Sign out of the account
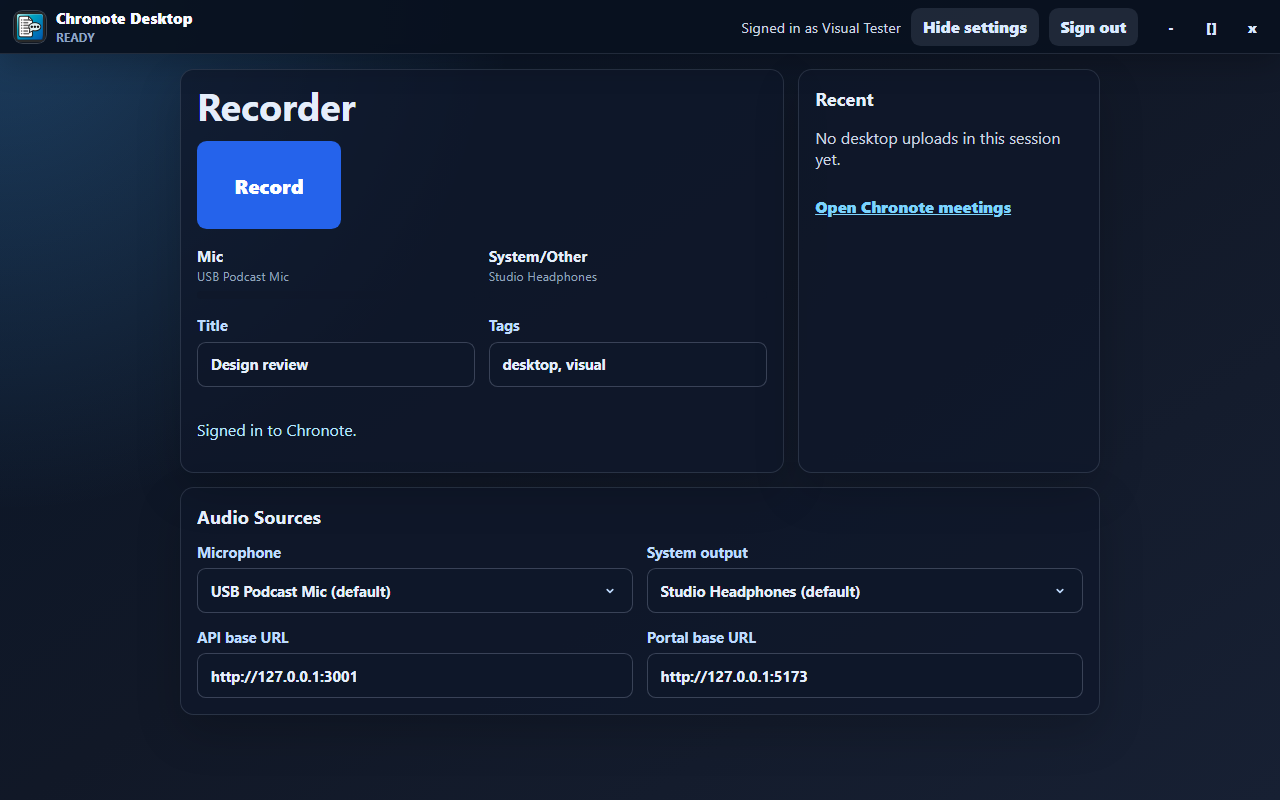This screenshot has height=800, width=1280. click(1093, 27)
